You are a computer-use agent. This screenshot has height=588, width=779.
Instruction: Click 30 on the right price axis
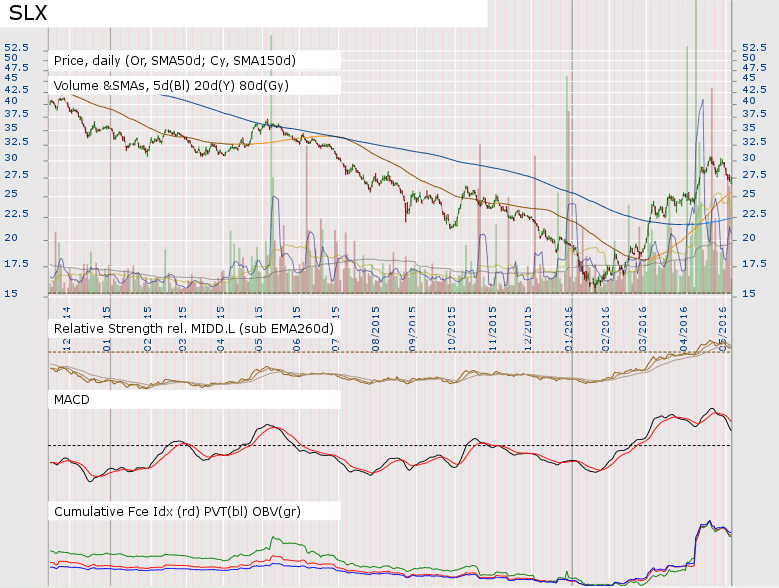744,158
